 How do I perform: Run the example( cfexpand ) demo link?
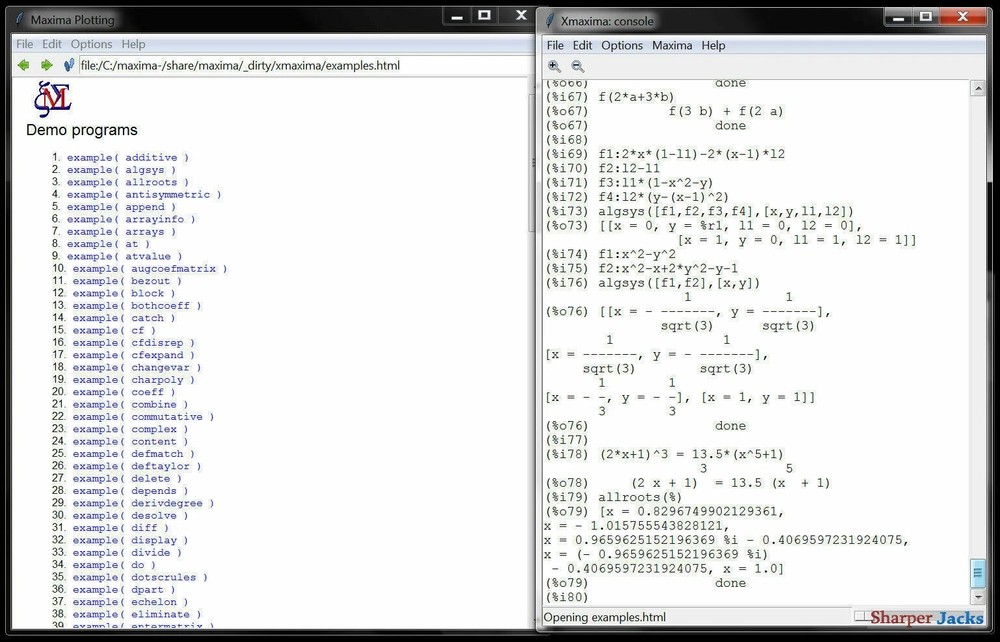[133, 354]
